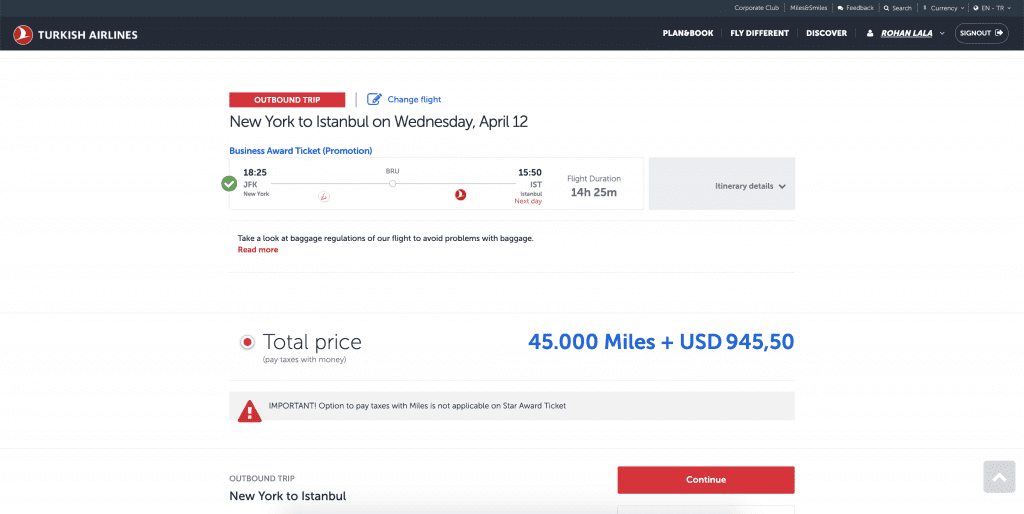This screenshot has width=1024, height=514.
Task: Click the Turkish Airlines logo
Action: [75, 35]
